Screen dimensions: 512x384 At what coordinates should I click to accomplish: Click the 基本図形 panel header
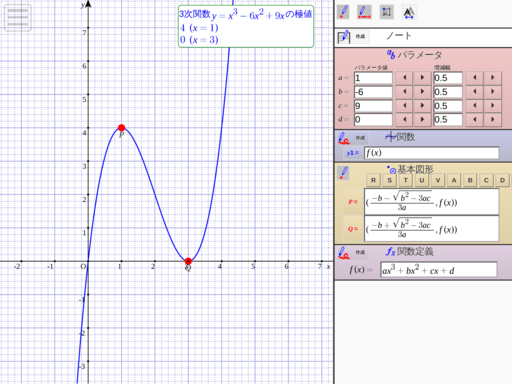tap(410, 170)
